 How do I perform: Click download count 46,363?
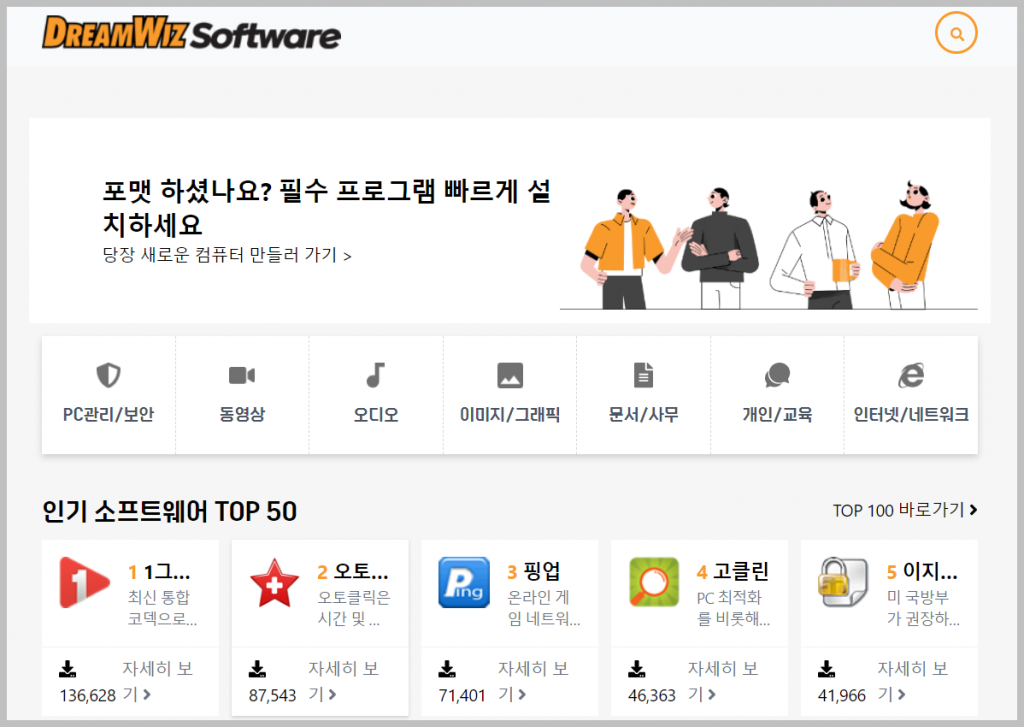652,696
